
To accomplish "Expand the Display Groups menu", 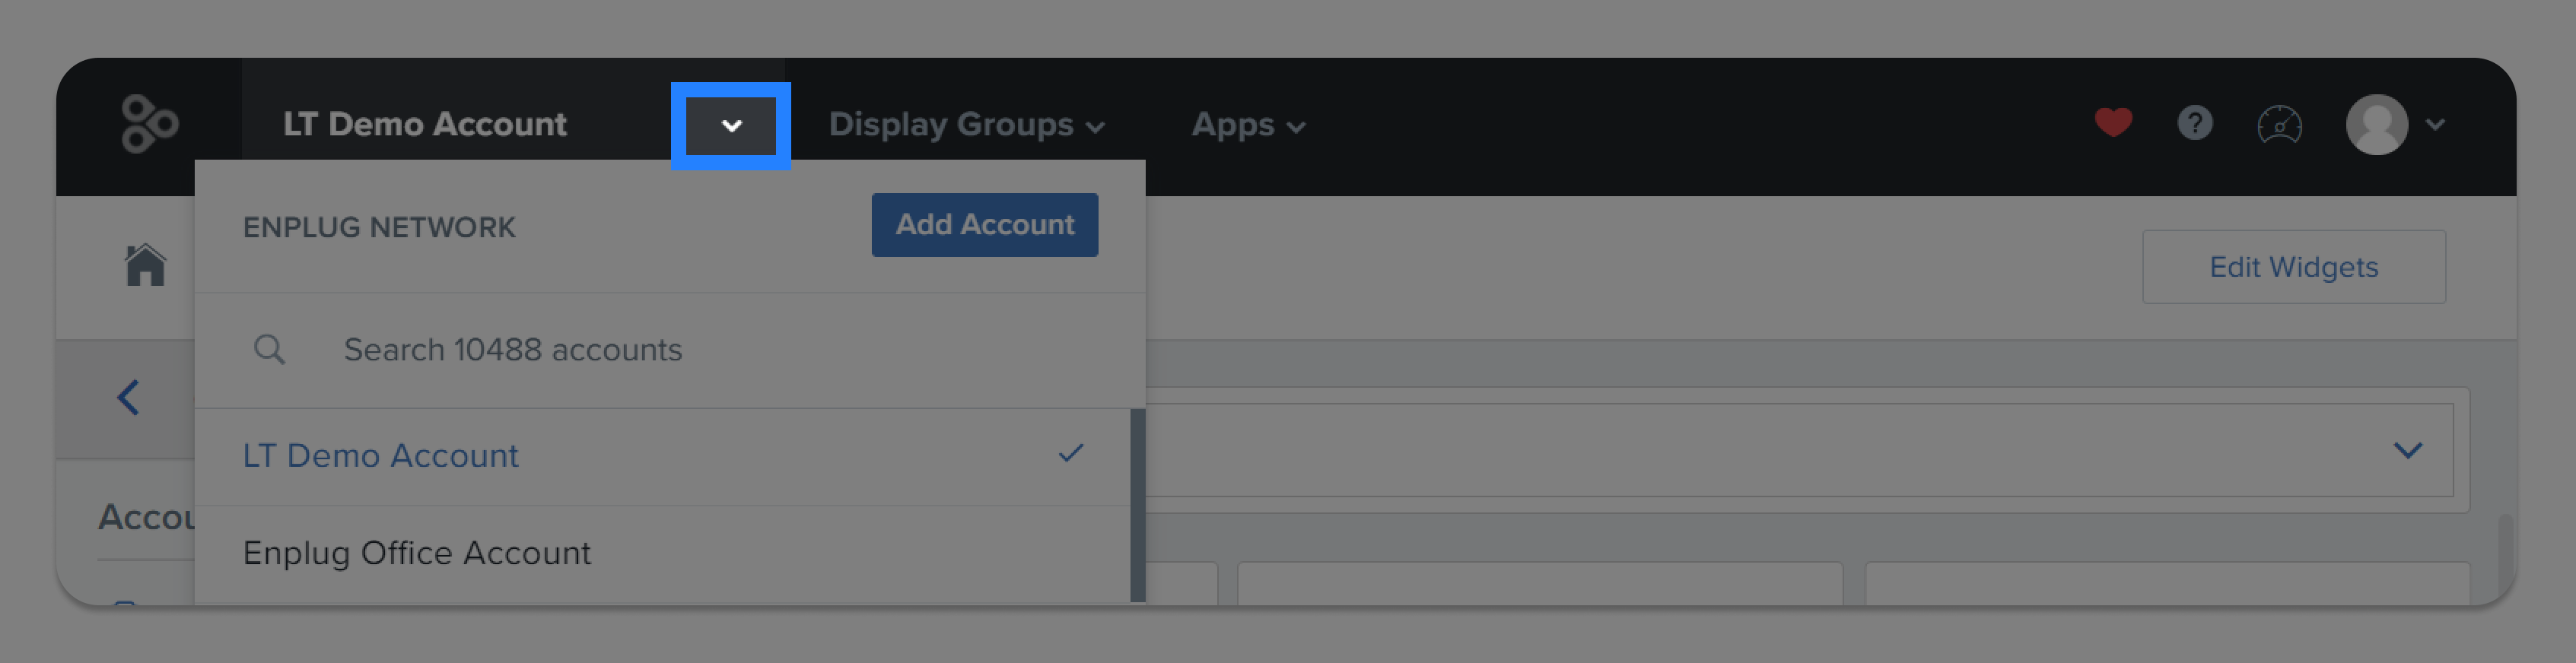I will click(966, 124).
